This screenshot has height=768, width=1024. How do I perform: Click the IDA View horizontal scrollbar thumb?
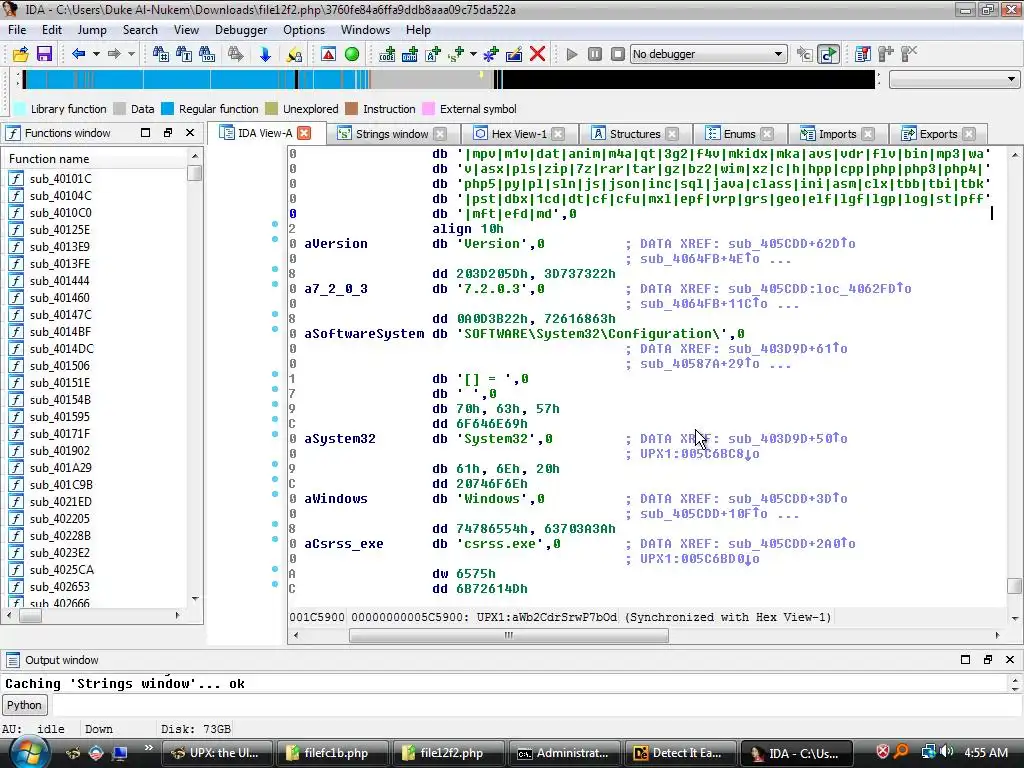(509, 635)
